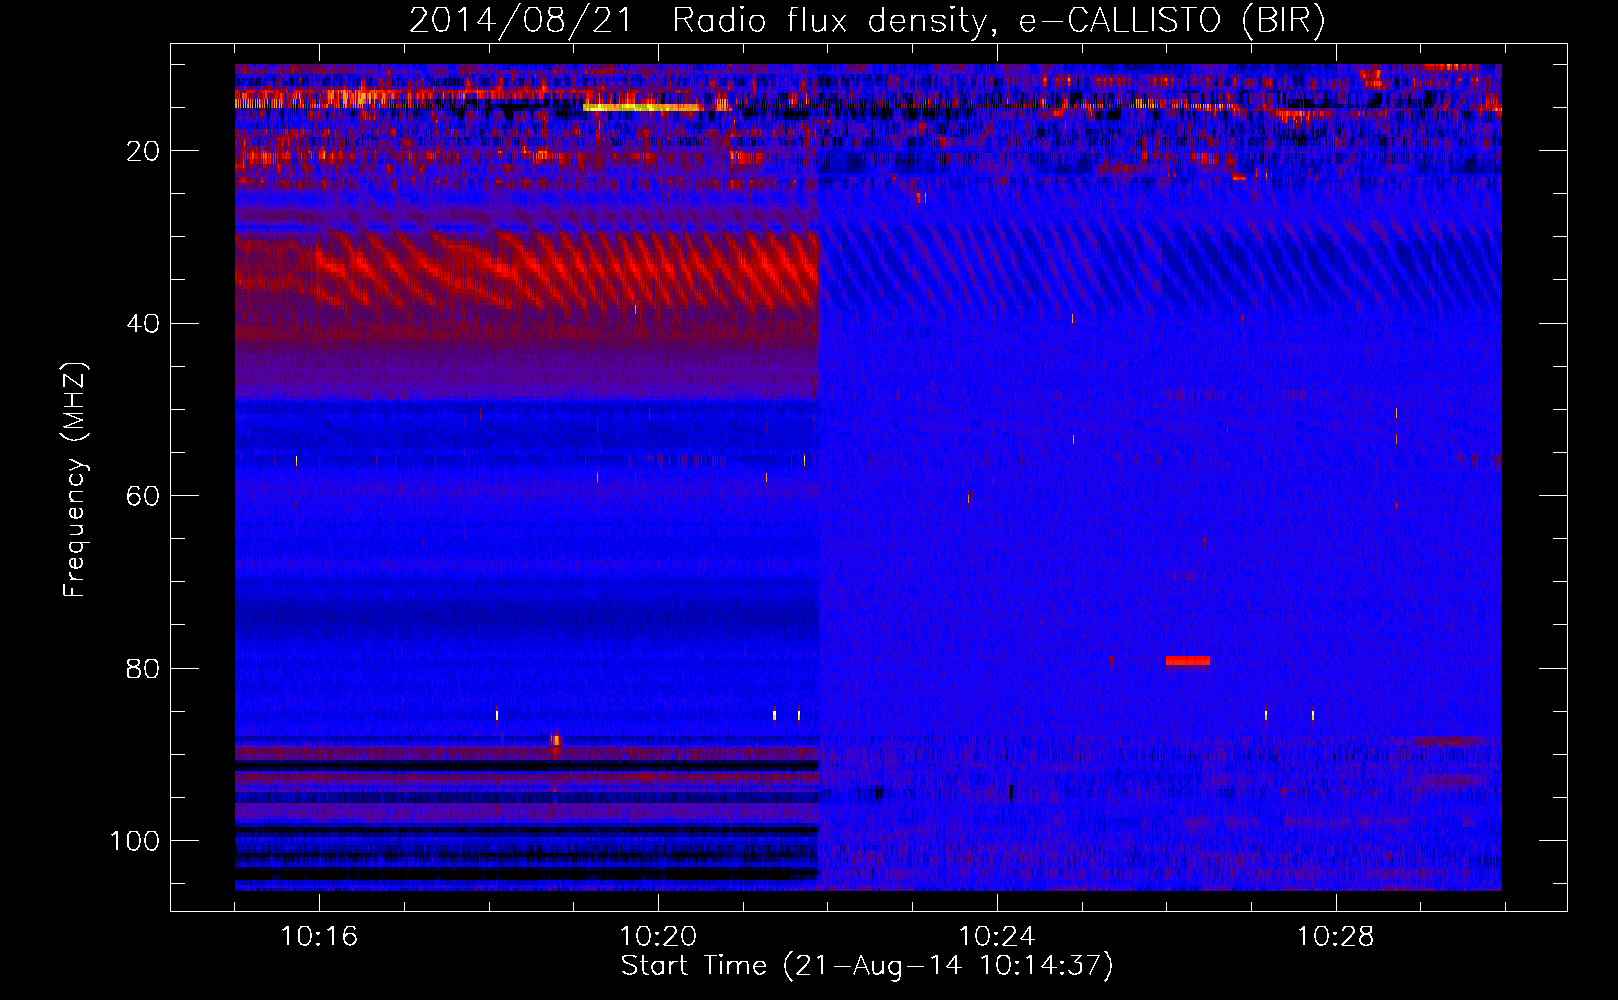
Task: Click the 10:16 time tick label
Action: 319,937
